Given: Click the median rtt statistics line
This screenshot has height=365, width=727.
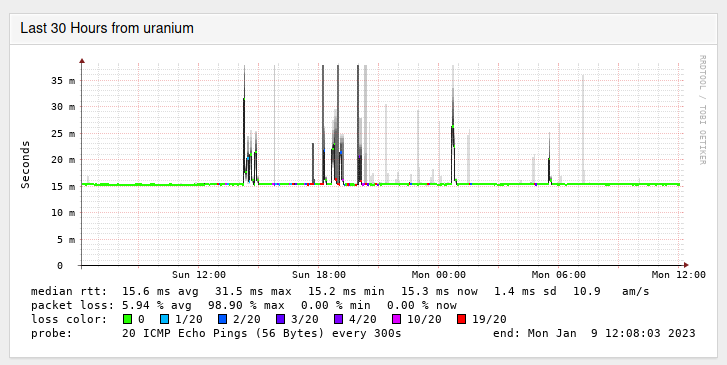Looking at the screenshot, I should (x=340, y=291).
